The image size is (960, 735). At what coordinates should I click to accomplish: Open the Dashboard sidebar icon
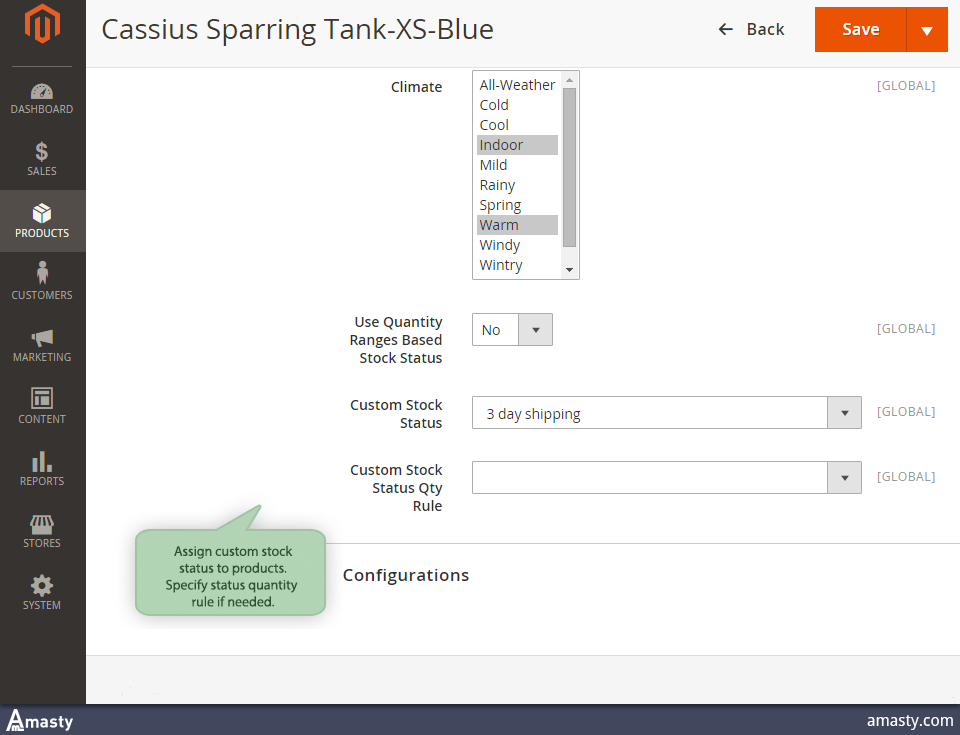42,92
